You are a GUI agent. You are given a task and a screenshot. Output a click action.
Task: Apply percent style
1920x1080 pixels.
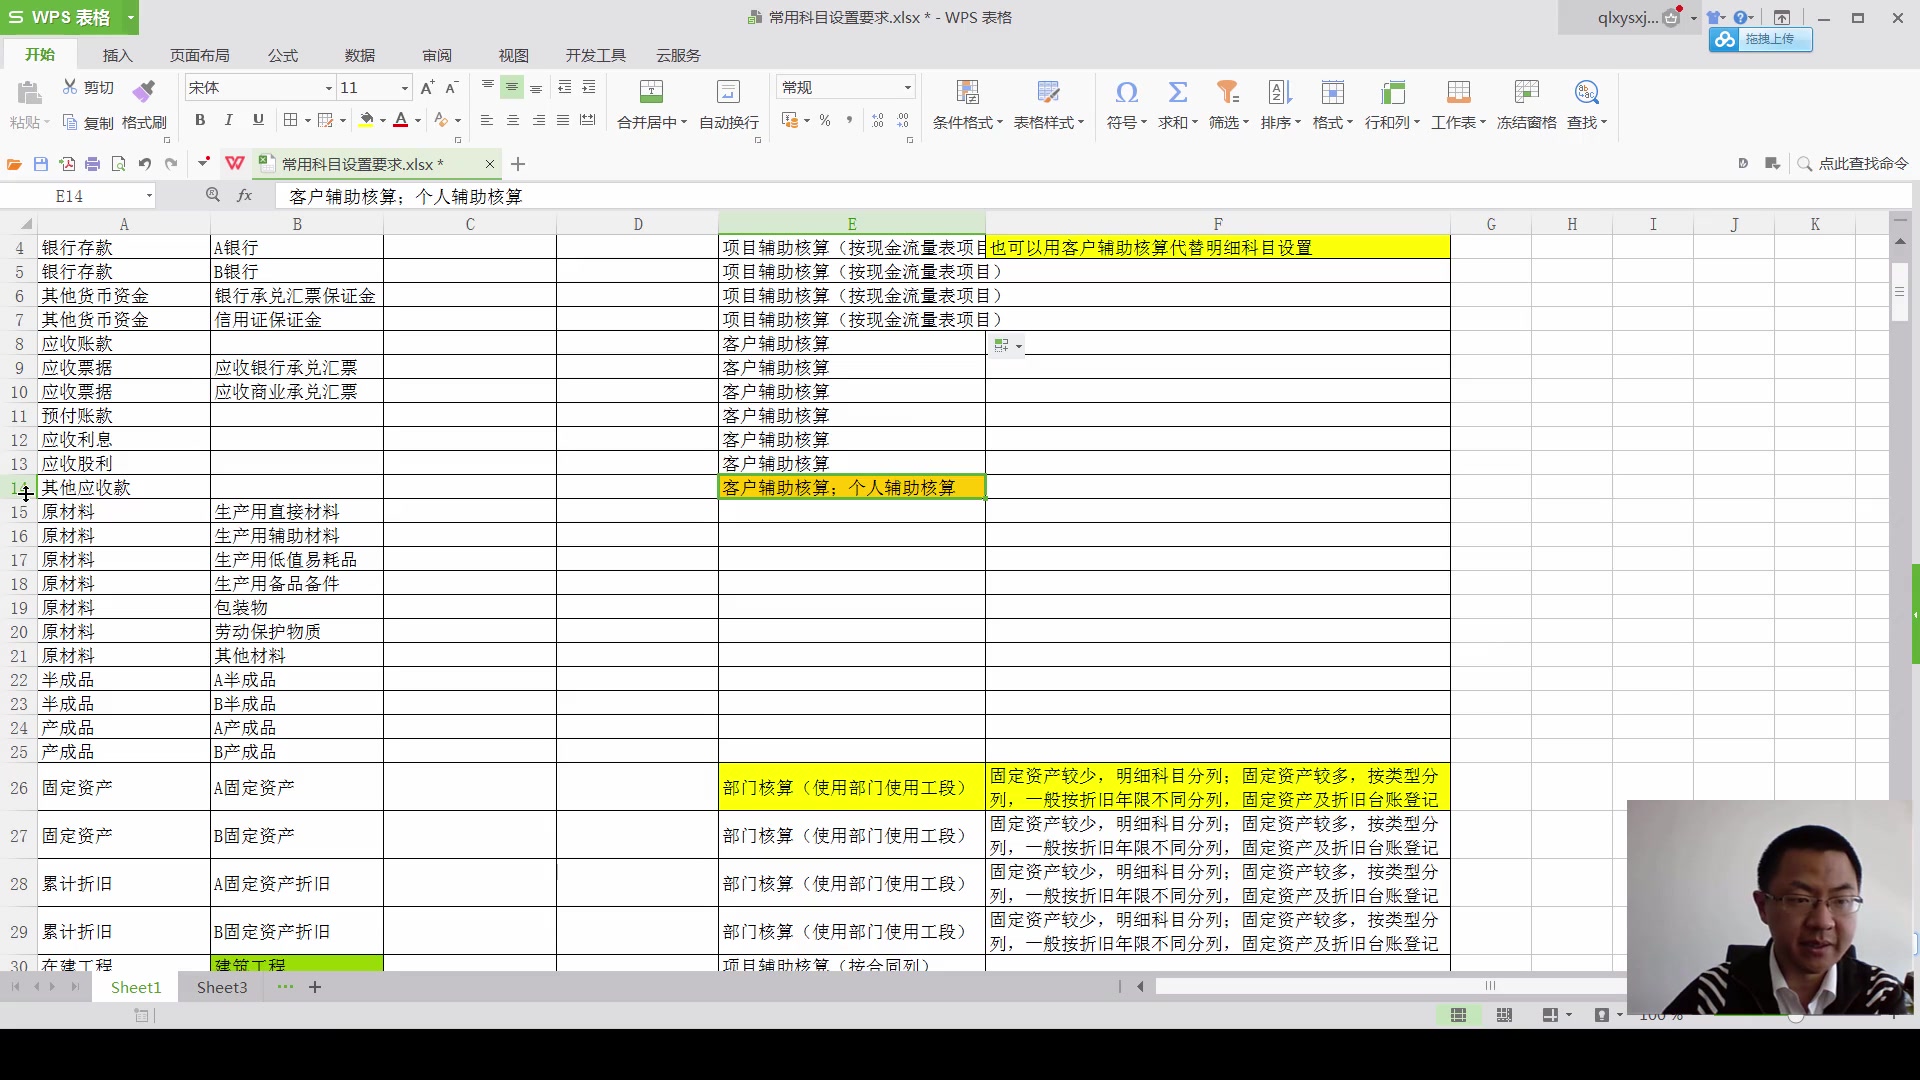coord(825,121)
